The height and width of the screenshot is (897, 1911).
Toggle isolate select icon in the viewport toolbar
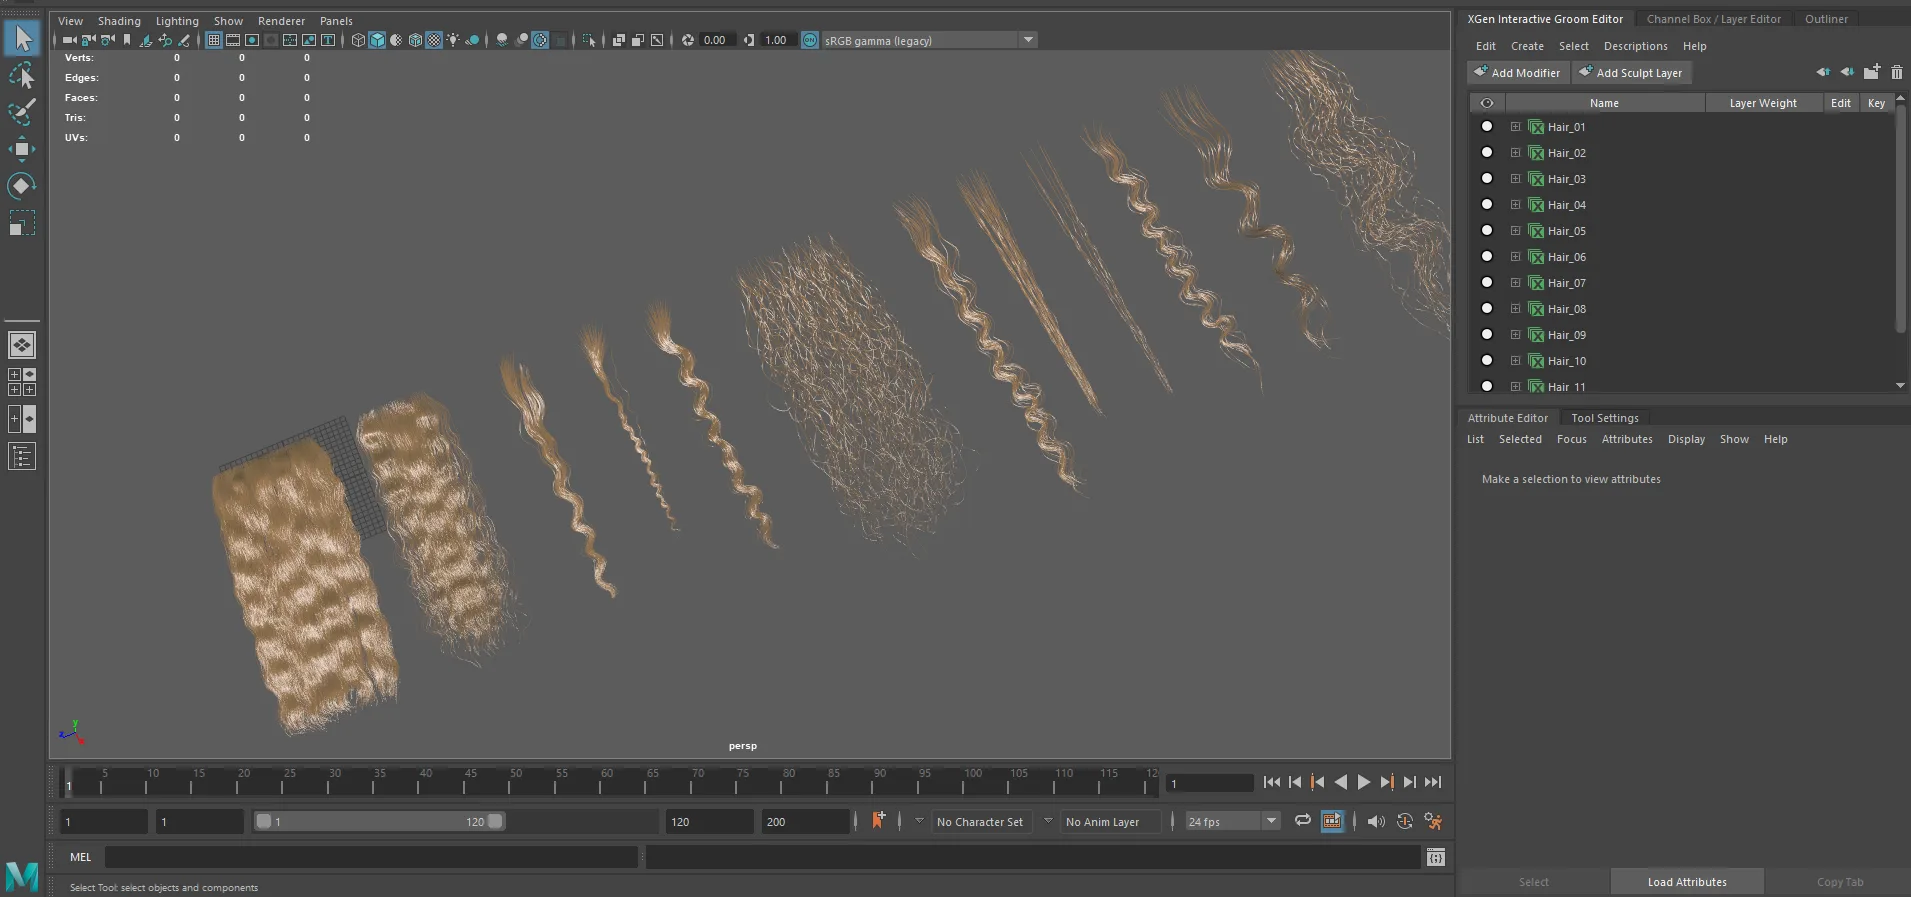pos(589,40)
